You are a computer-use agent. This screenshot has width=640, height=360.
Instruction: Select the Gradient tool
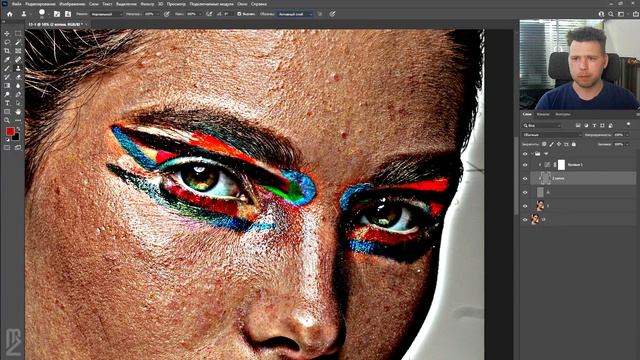pos(7,86)
